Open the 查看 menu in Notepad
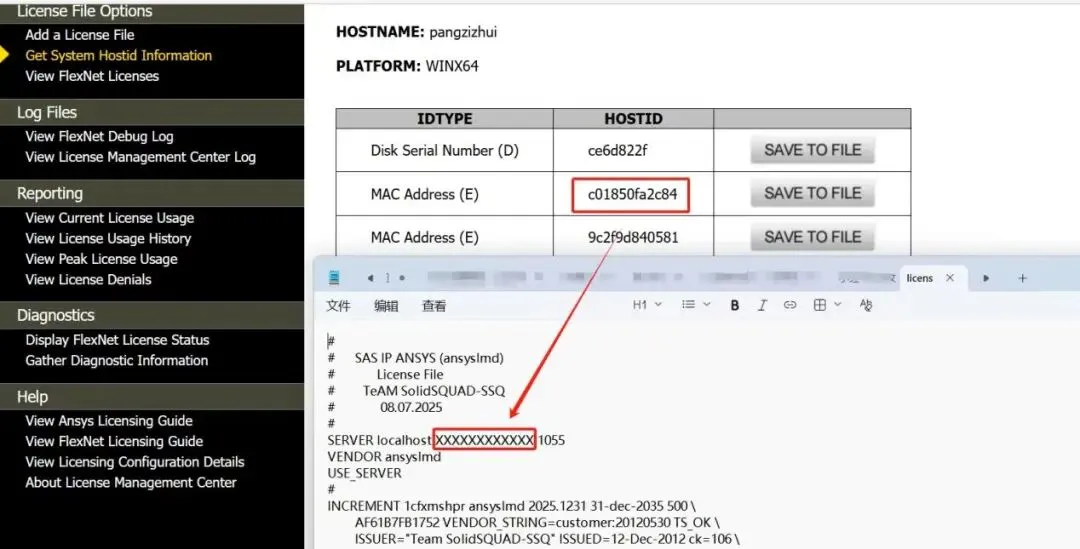Screen dimensions: 1080x549 434,306
